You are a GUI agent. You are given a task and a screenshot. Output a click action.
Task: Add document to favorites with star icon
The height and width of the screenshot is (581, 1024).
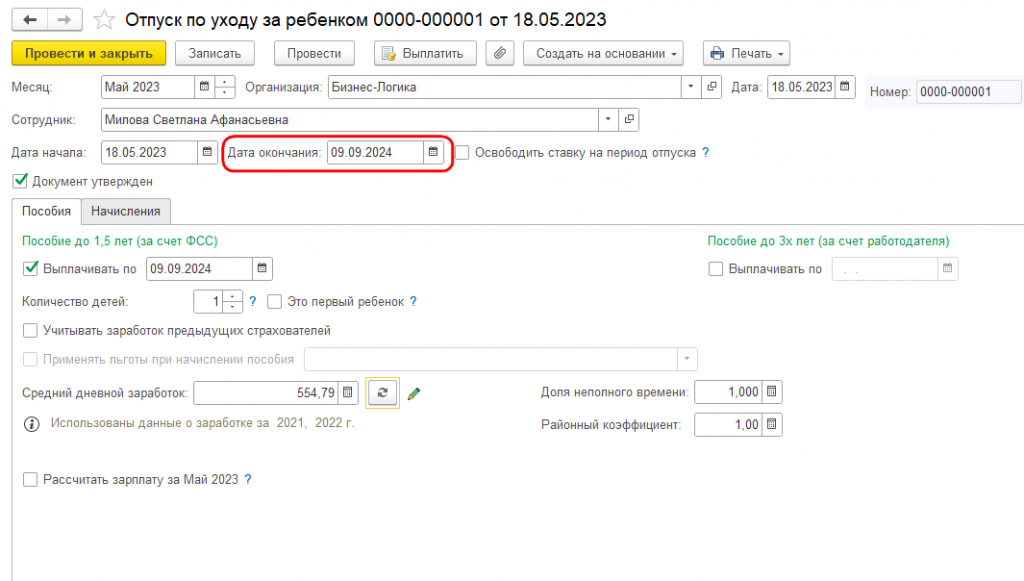pos(104,20)
